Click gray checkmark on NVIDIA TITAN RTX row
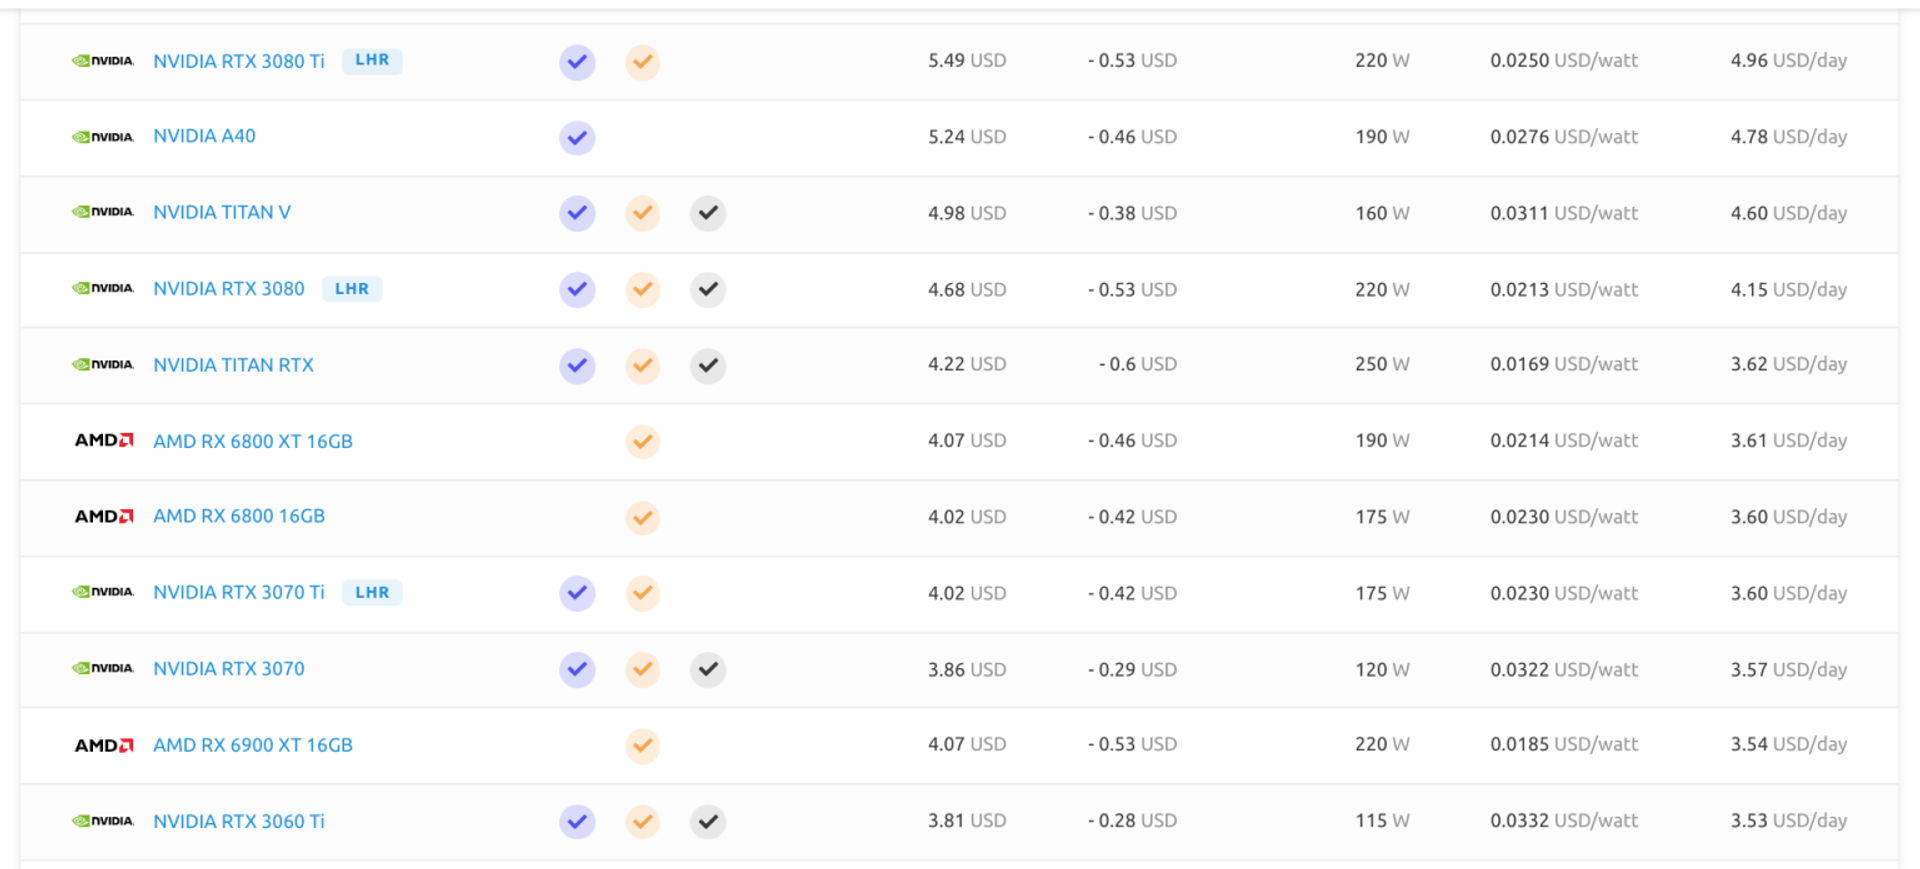Image resolution: width=1920 pixels, height=869 pixels. click(708, 365)
